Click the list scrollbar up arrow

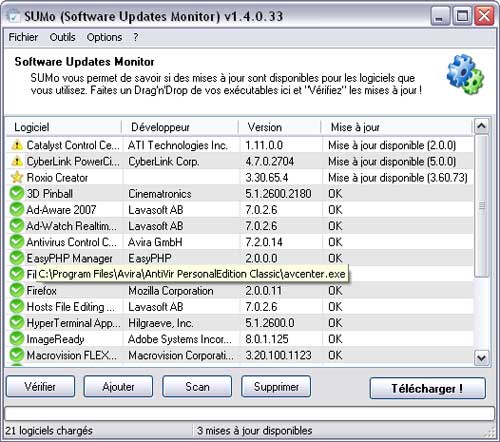point(481,126)
